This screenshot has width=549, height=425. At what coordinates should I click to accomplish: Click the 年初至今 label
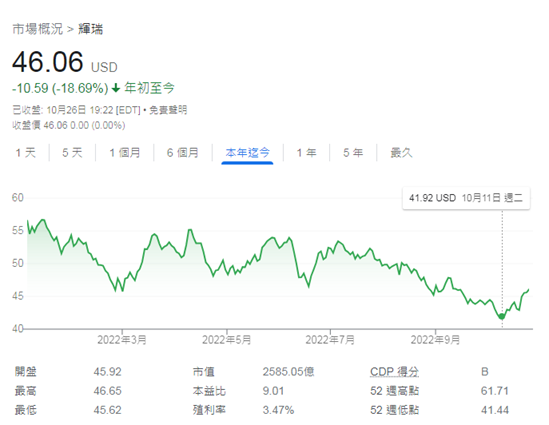[149, 88]
